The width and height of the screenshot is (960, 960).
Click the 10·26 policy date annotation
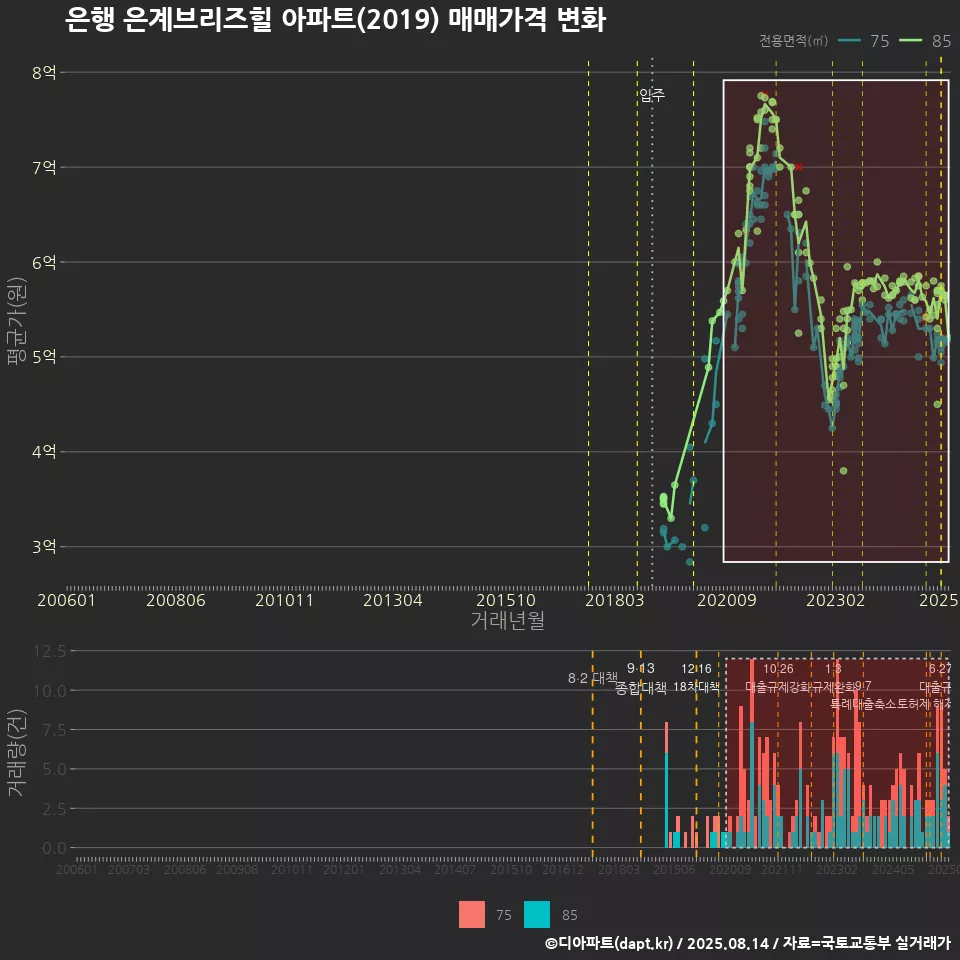778,669
